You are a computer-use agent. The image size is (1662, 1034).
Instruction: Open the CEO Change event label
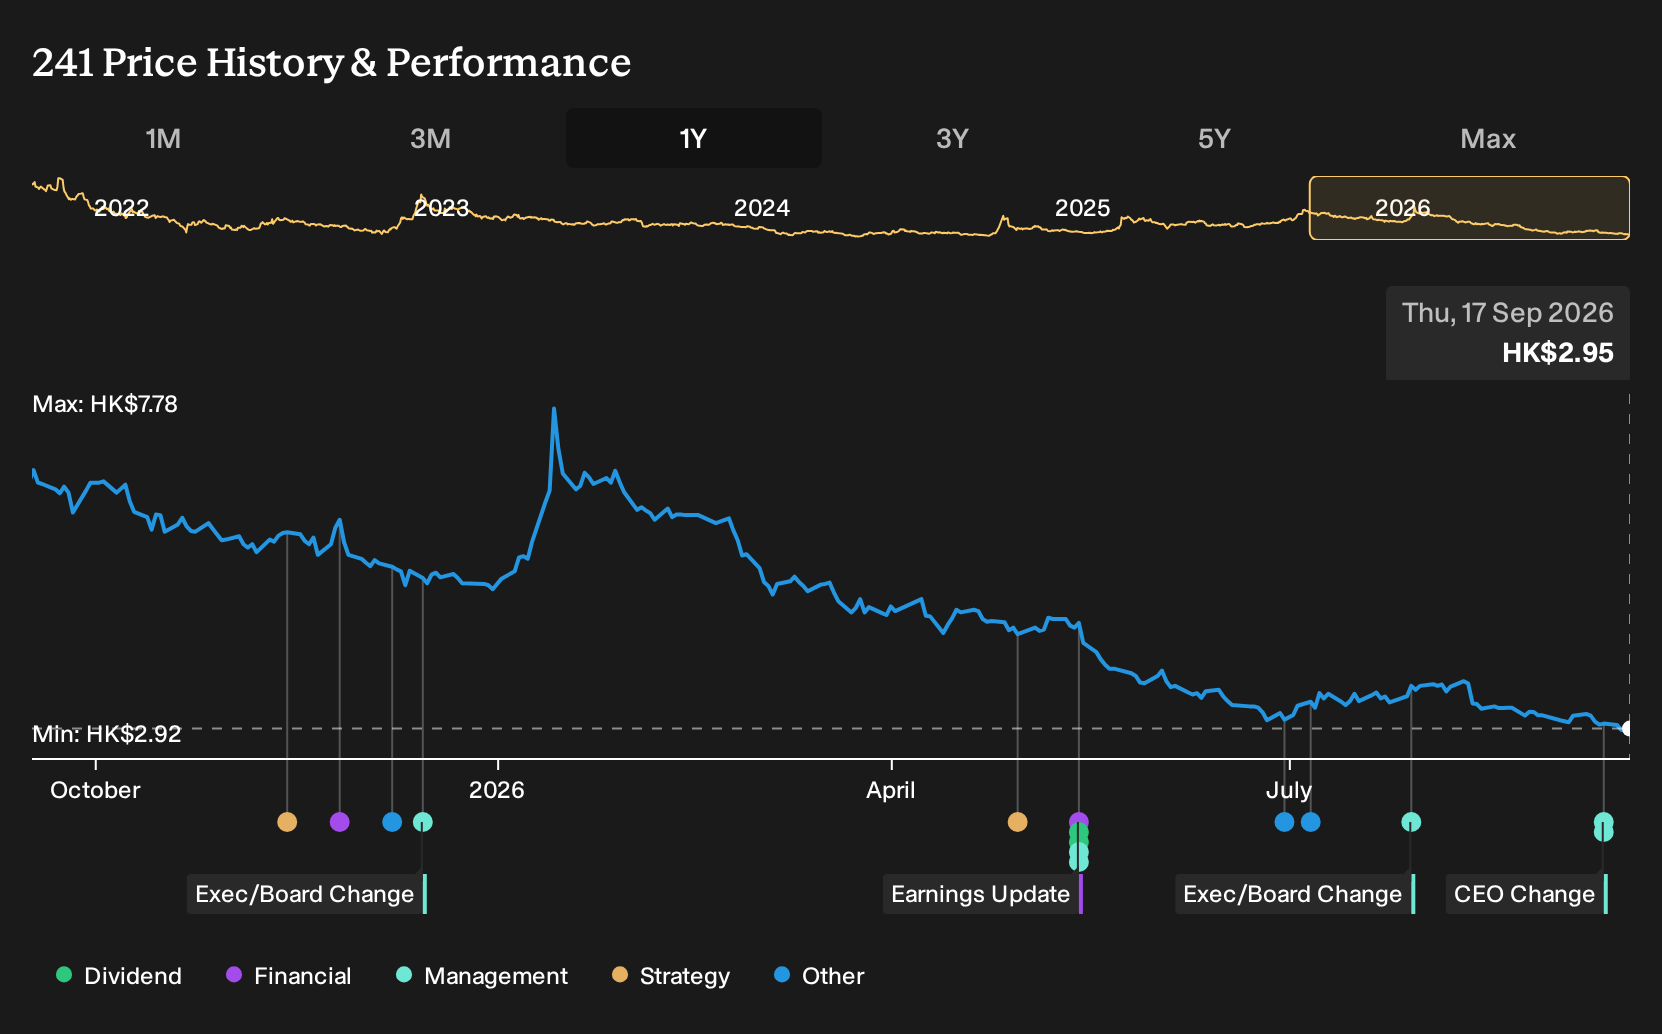1527,894
